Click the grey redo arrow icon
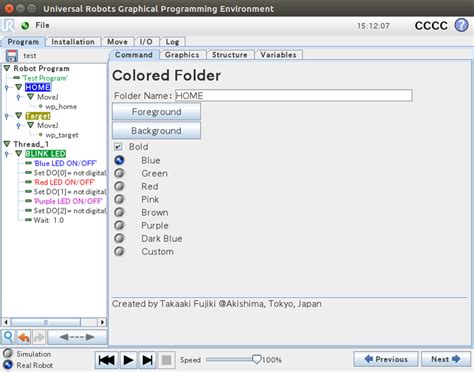 tap(39, 337)
